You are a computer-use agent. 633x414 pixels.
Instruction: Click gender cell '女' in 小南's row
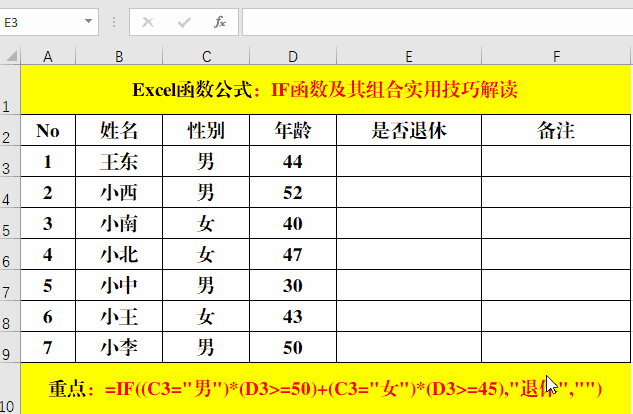(206, 223)
